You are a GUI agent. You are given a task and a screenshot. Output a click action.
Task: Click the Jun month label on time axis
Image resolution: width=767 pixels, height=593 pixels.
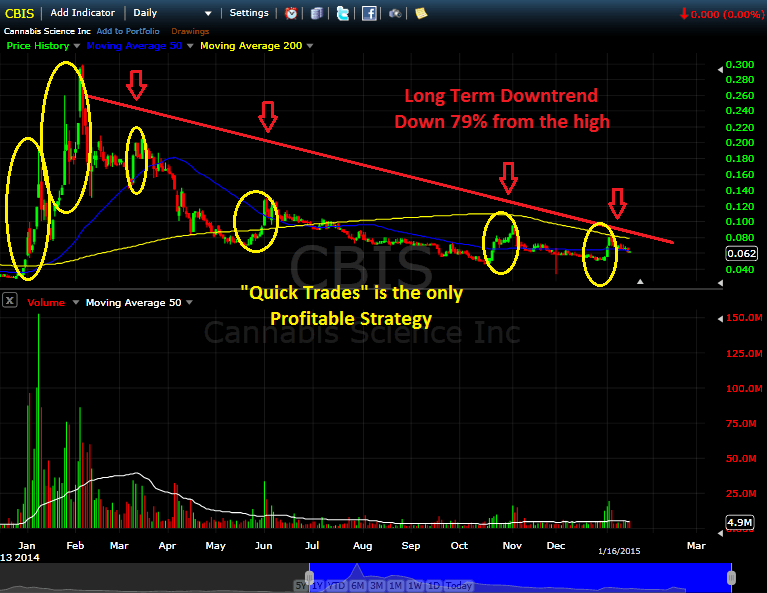[x=263, y=546]
